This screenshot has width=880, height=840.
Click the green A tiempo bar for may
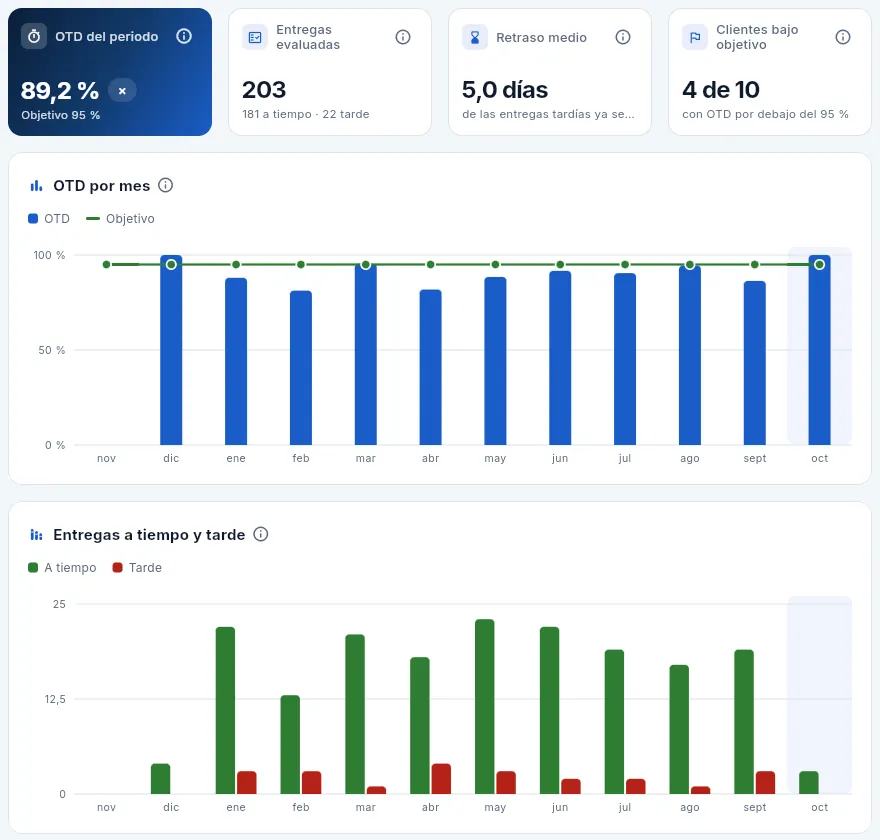tap(485, 706)
